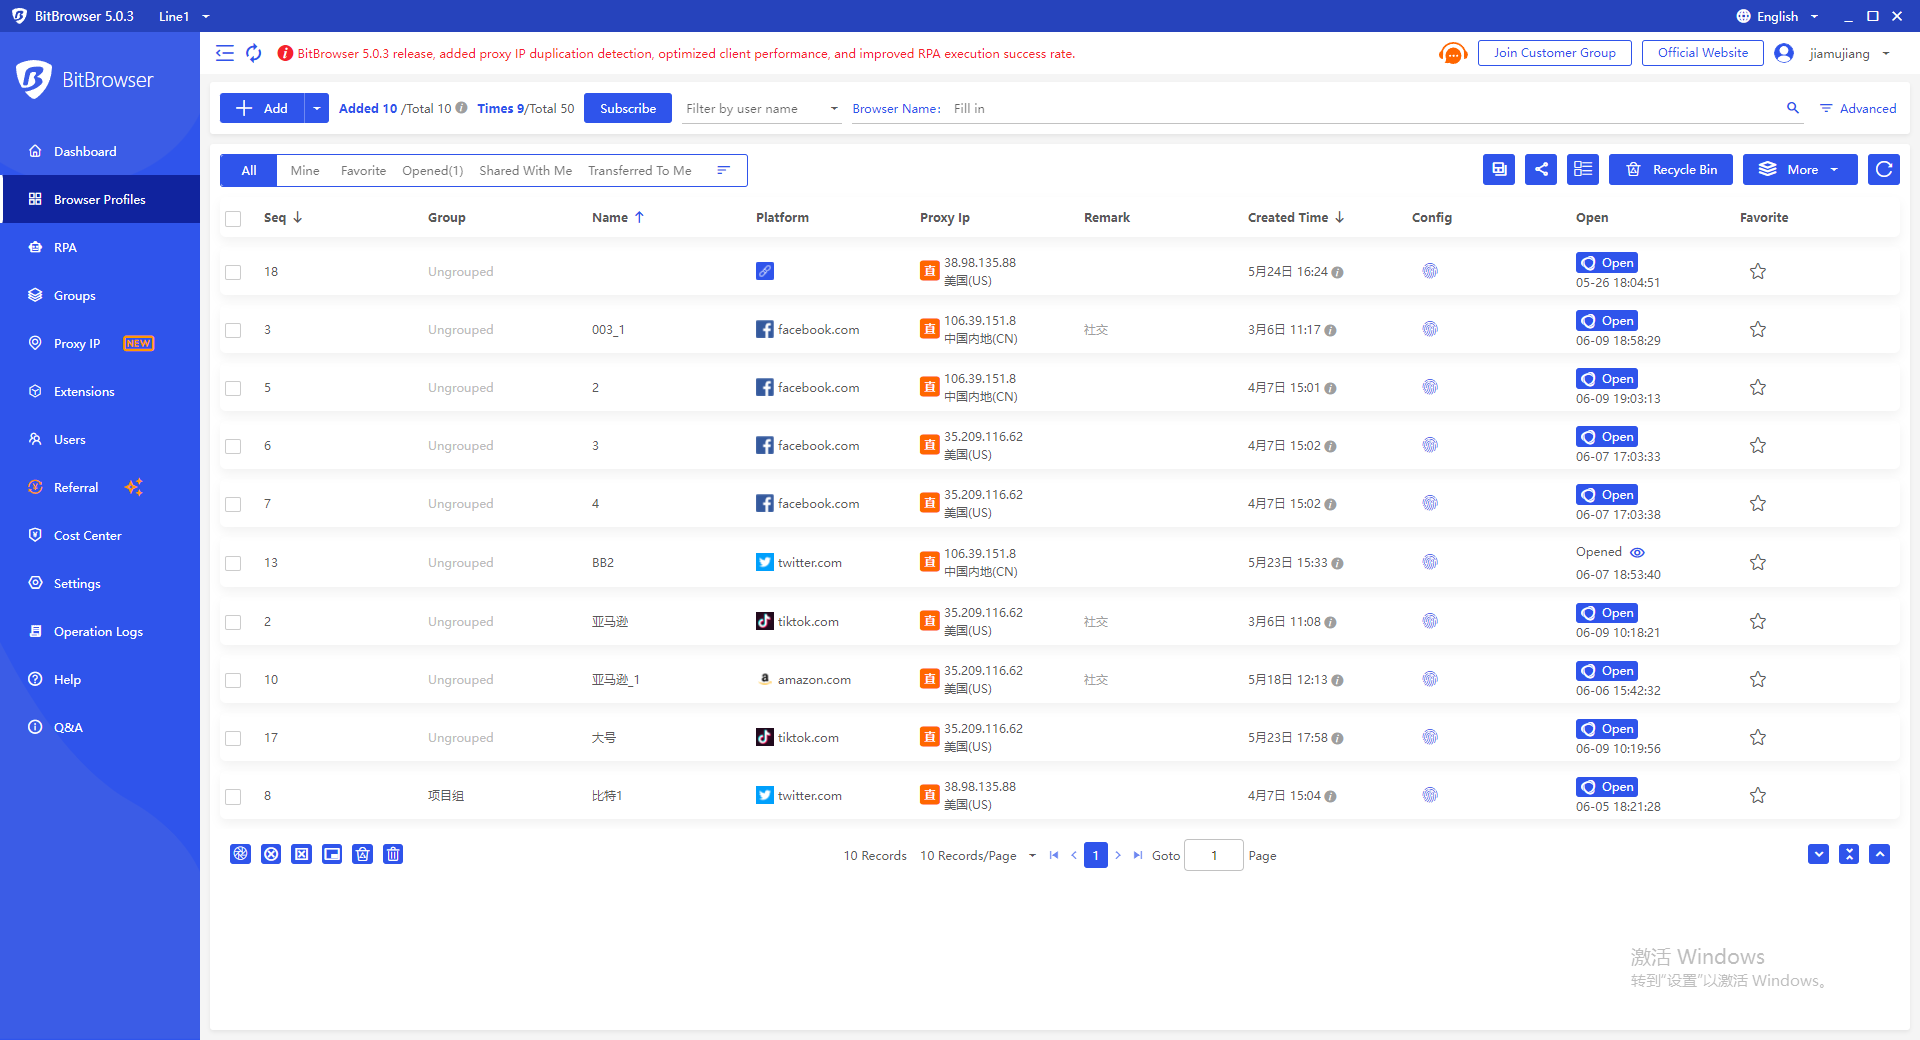The height and width of the screenshot is (1040, 1920).
Task: Open the column display settings icon
Action: tap(1582, 169)
